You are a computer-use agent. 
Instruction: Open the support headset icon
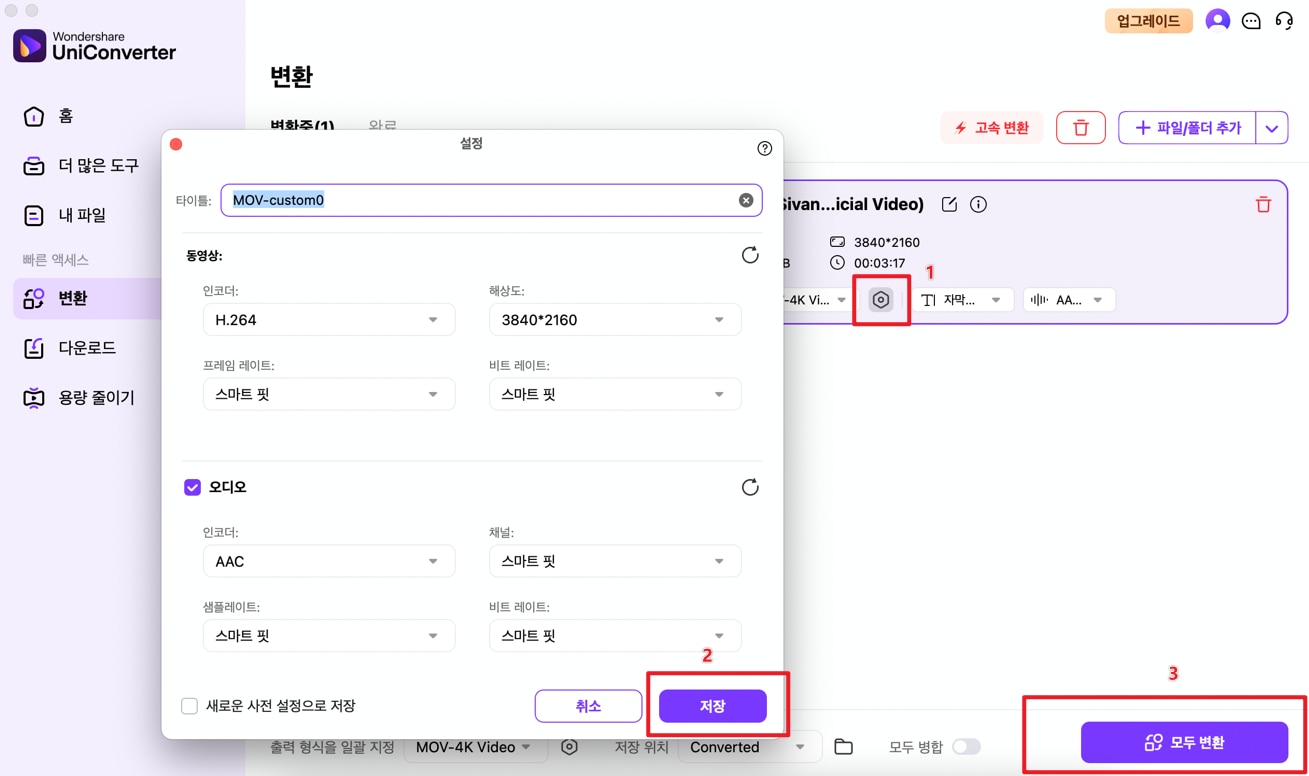(x=1284, y=21)
